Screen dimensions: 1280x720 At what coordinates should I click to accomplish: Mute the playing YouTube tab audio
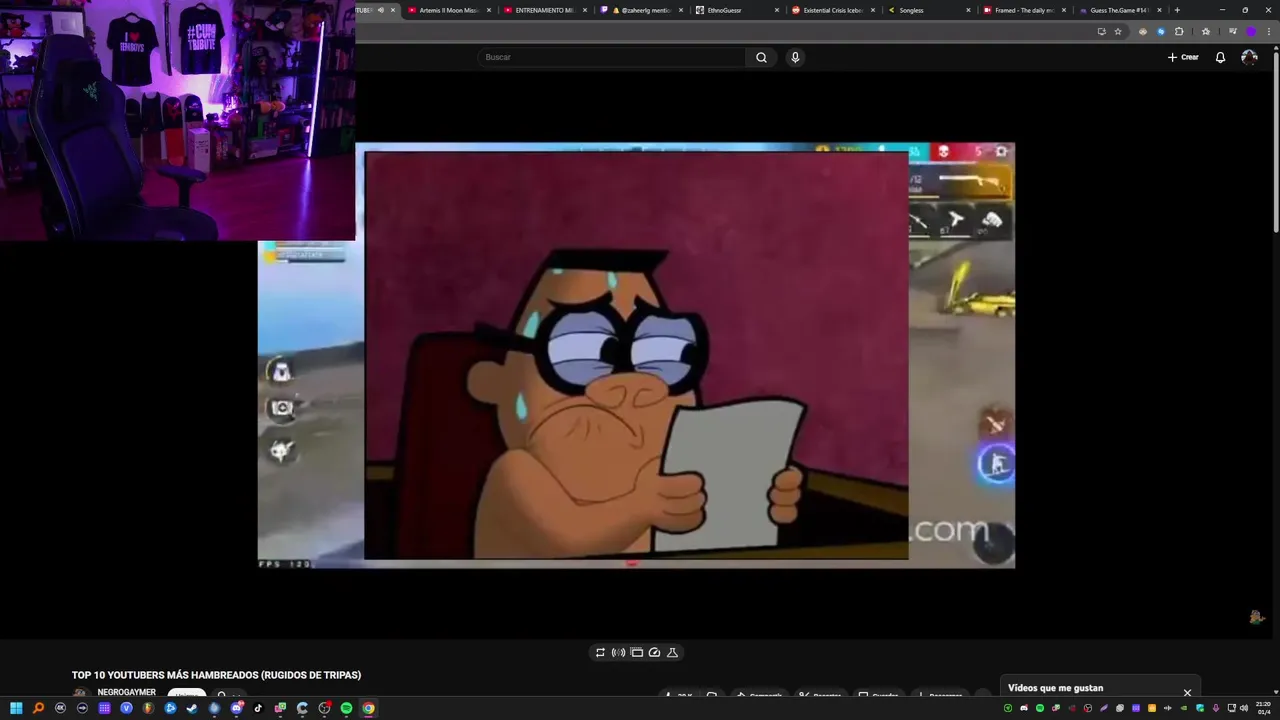coord(380,10)
